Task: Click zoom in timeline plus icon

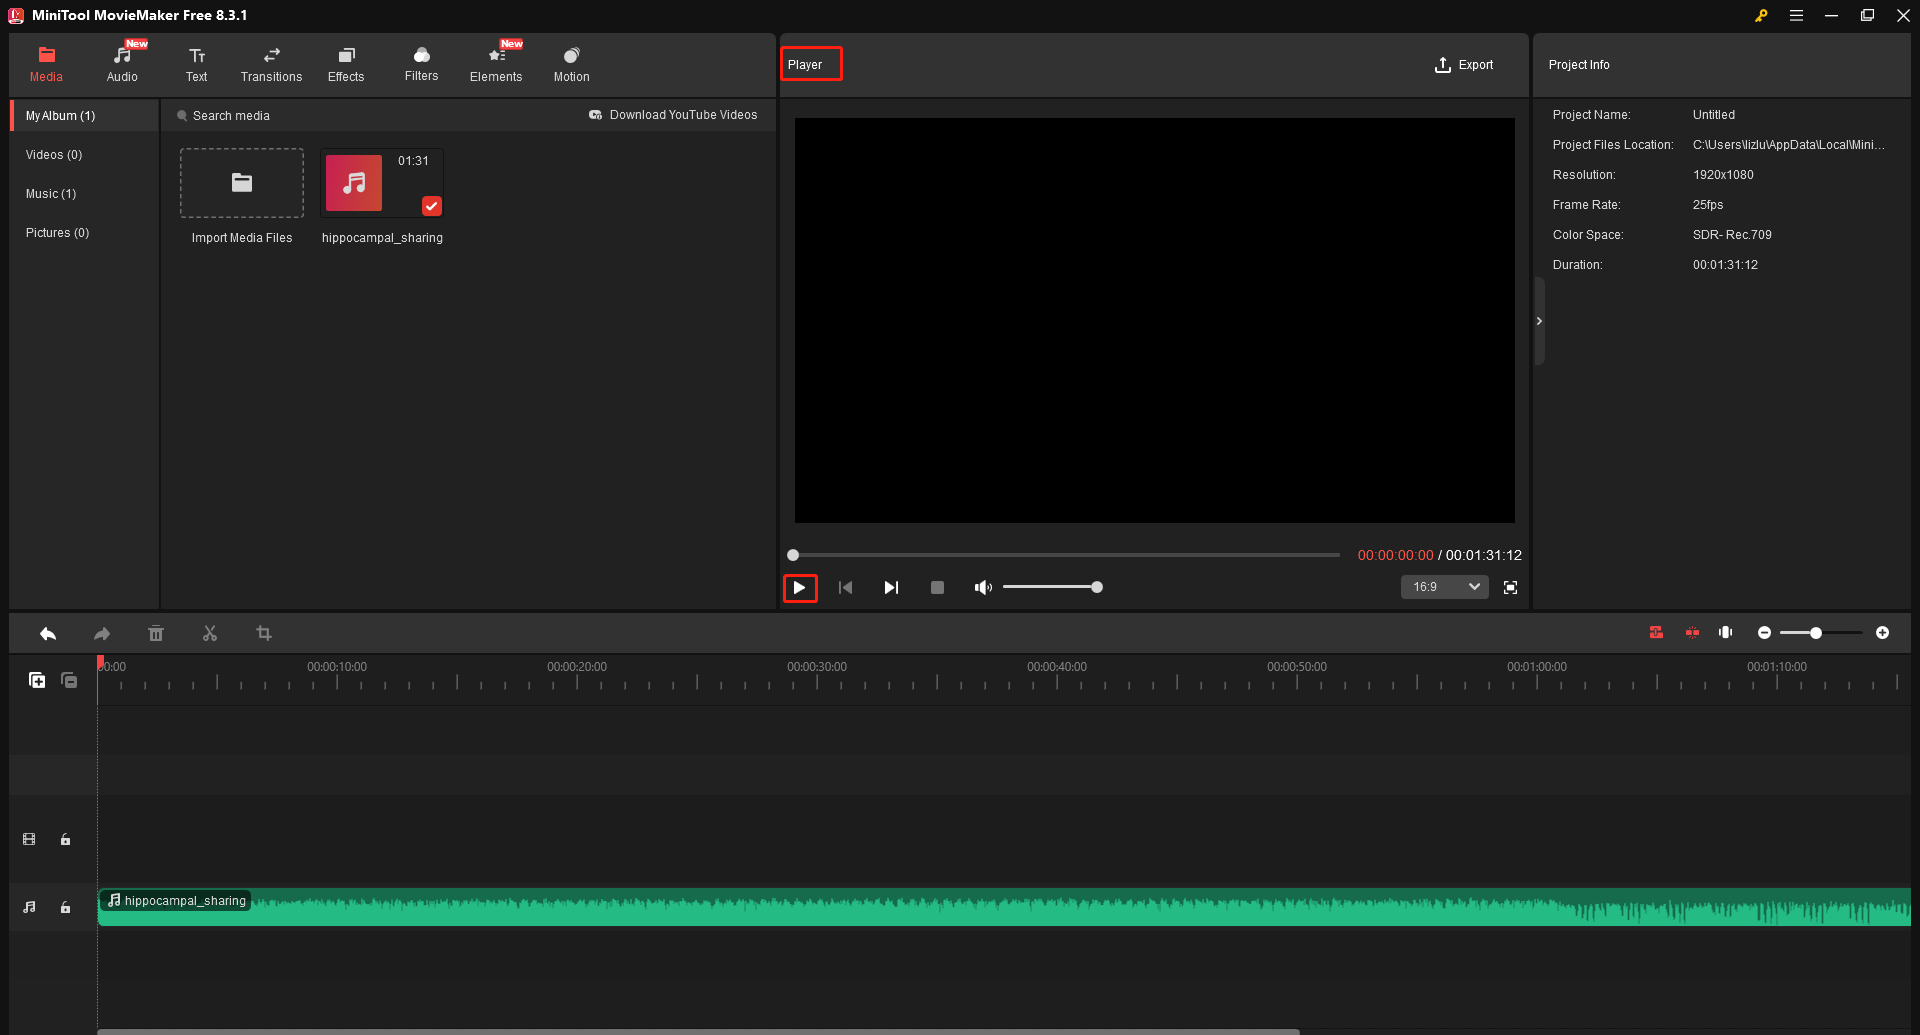Action: (x=1882, y=633)
